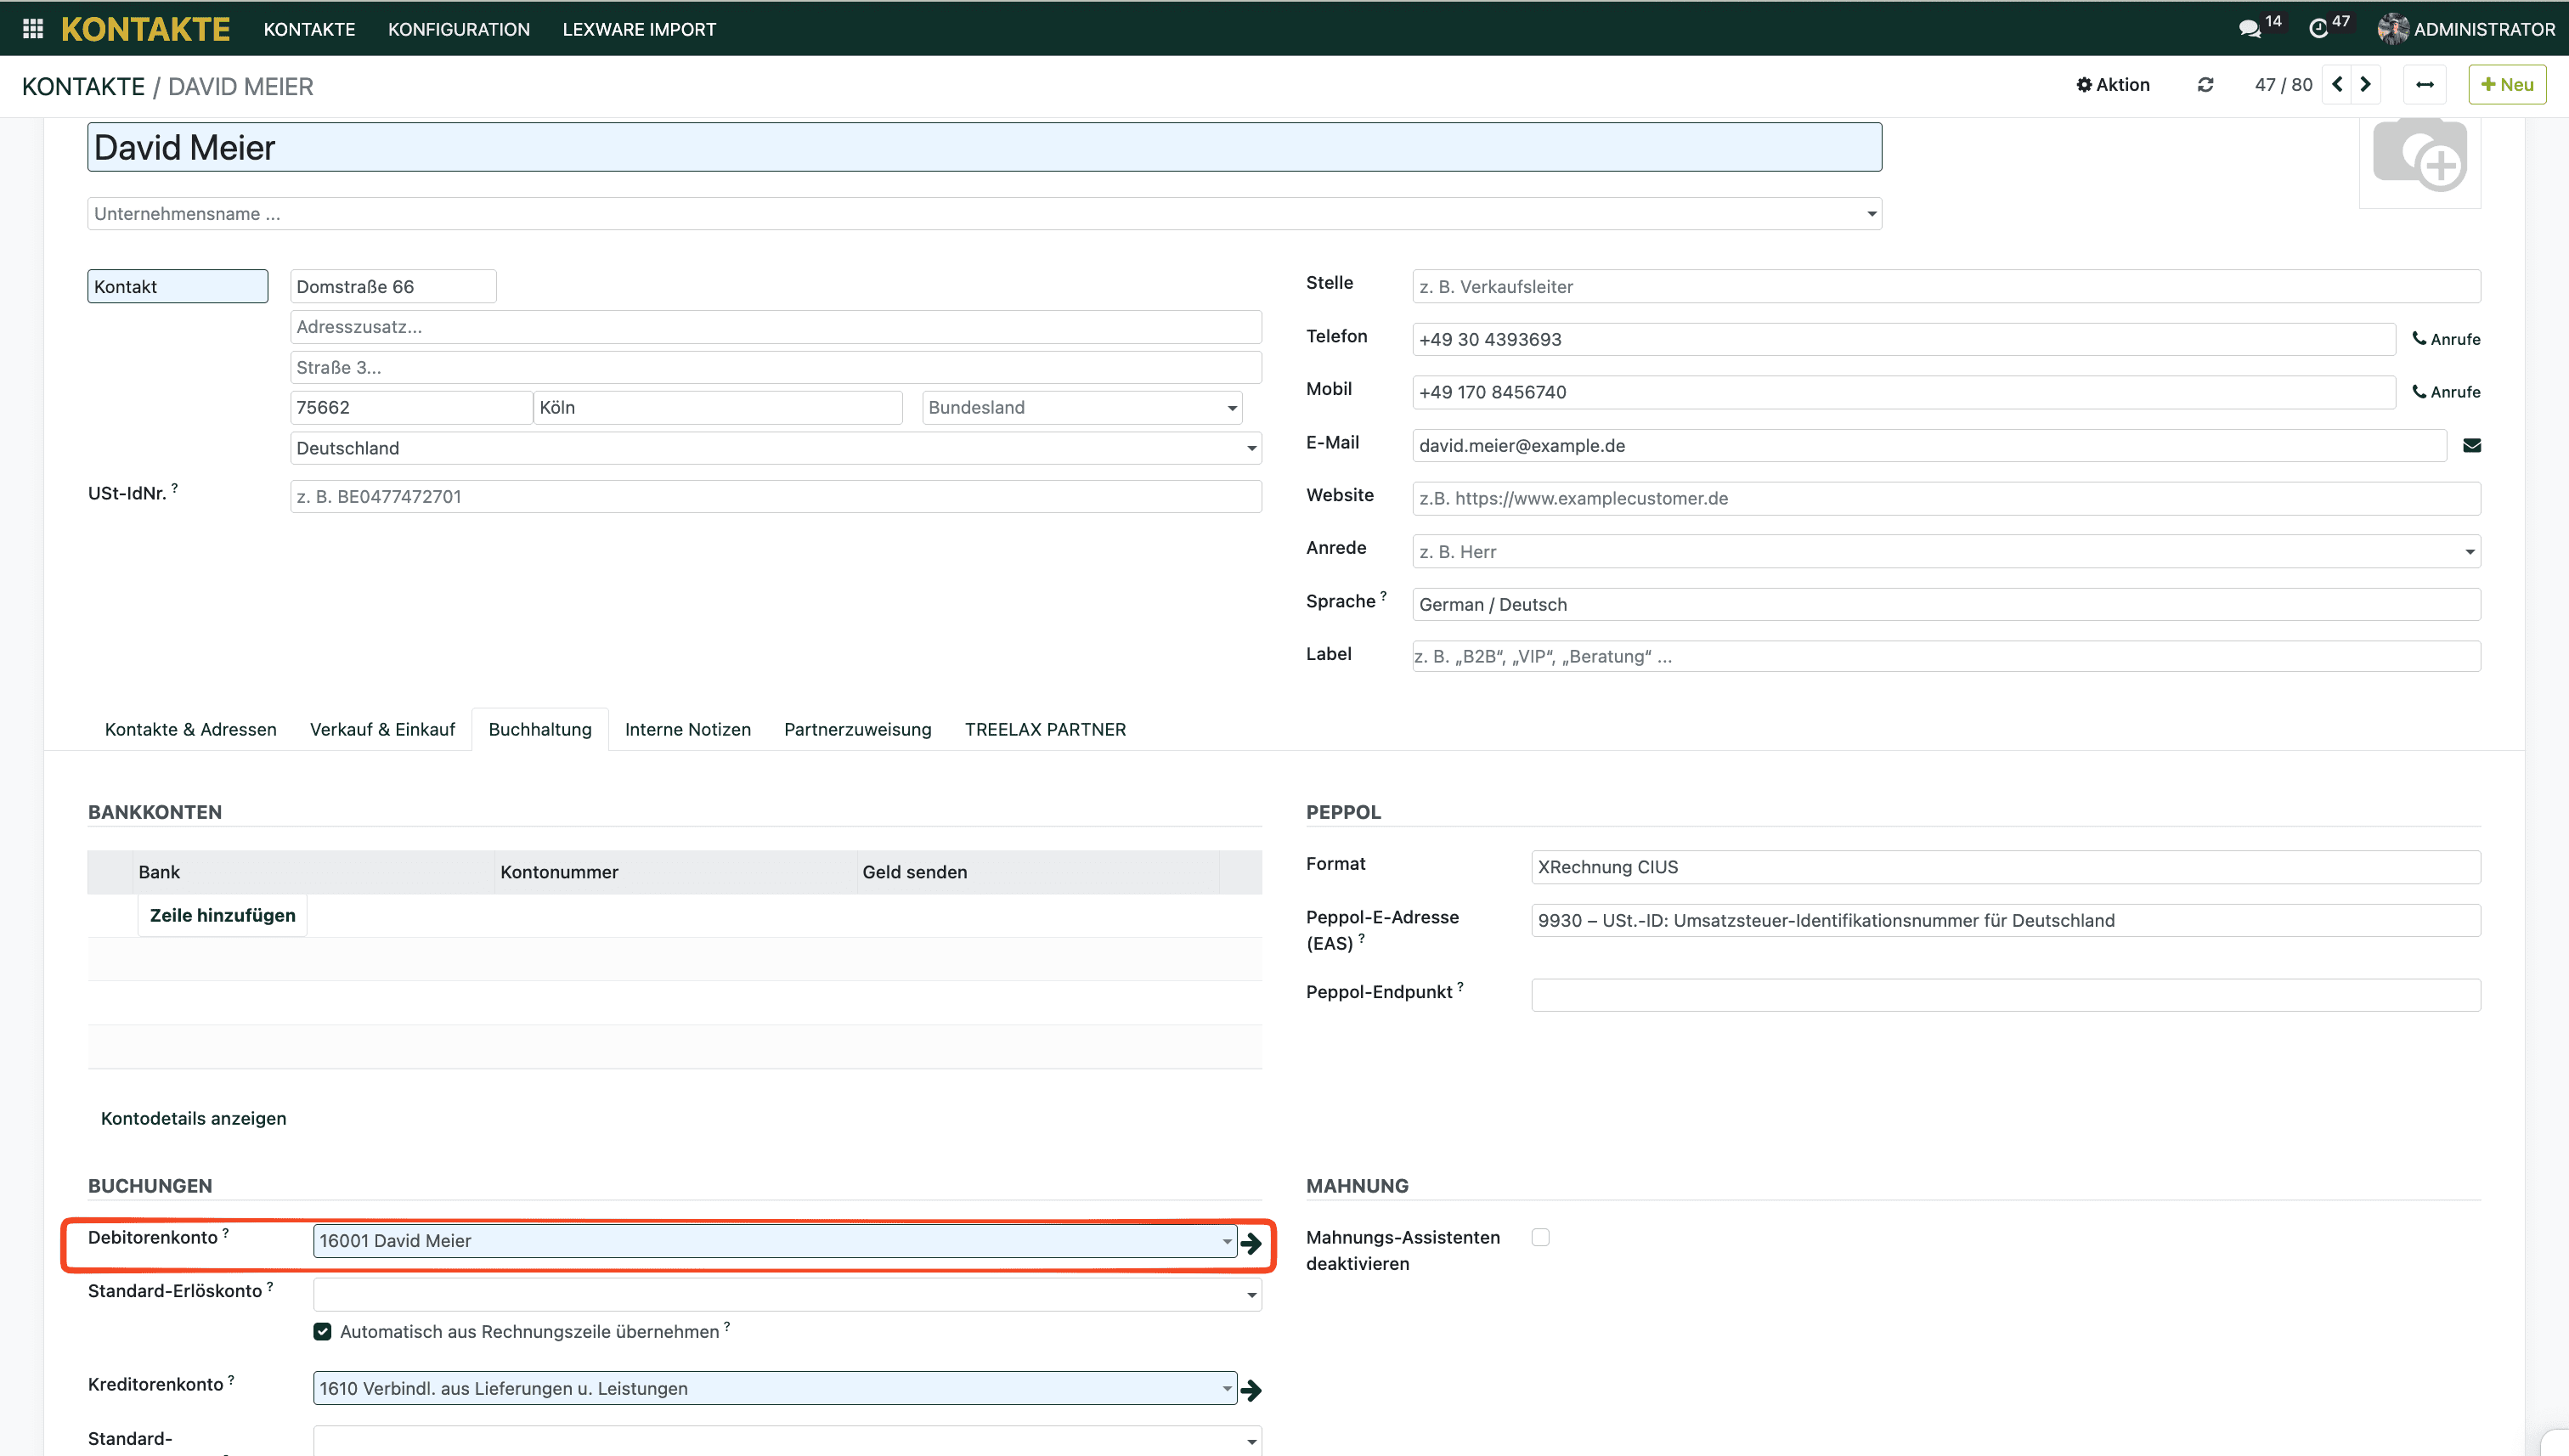Go to next contact record arrow
This screenshot has width=2569, height=1456.
pos(2365,85)
